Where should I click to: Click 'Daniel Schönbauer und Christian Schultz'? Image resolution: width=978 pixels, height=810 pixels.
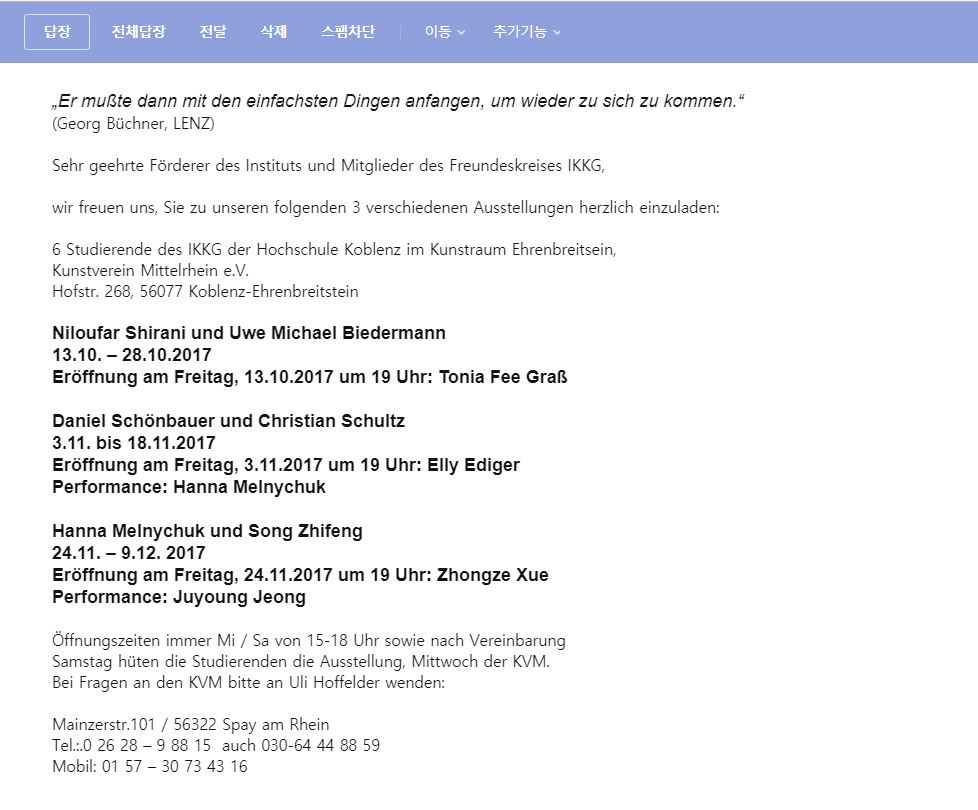point(229,421)
